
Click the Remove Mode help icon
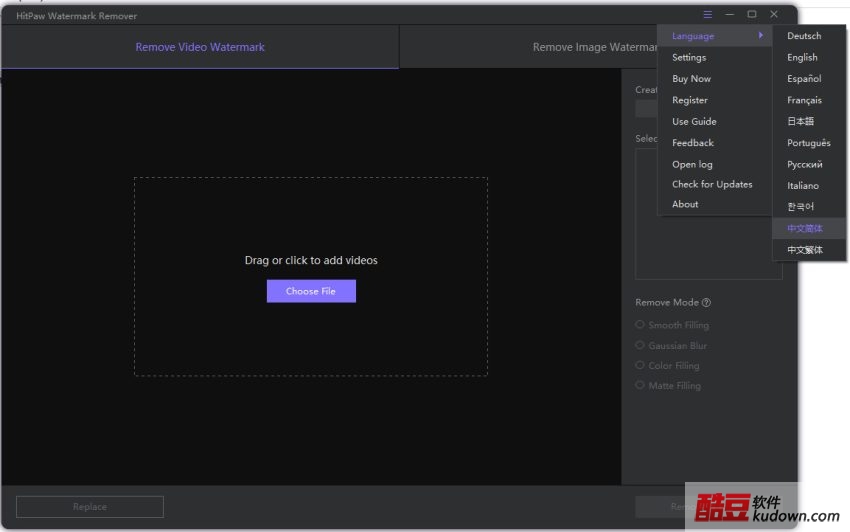tap(706, 303)
